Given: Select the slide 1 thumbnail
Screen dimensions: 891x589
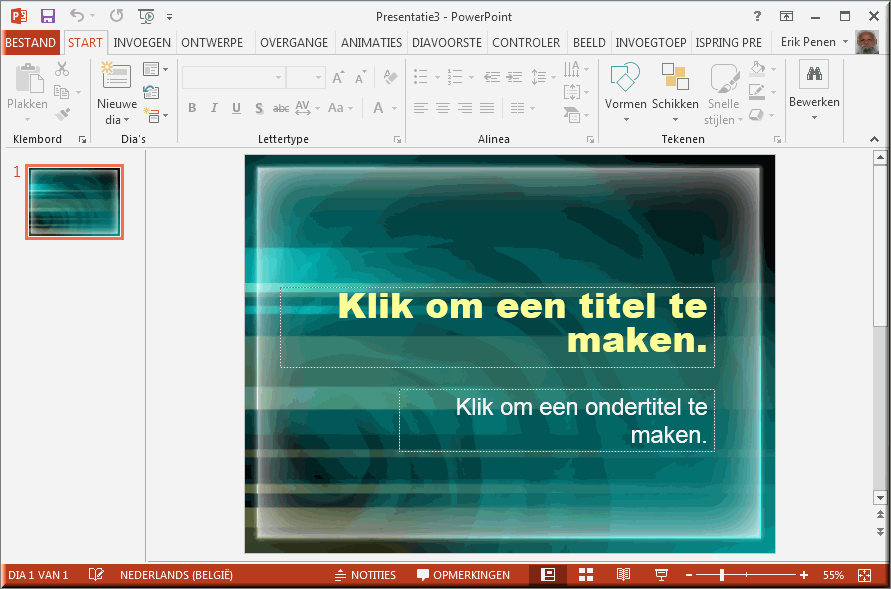Looking at the screenshot, I should pyautogui.click(x=74, y=201).
